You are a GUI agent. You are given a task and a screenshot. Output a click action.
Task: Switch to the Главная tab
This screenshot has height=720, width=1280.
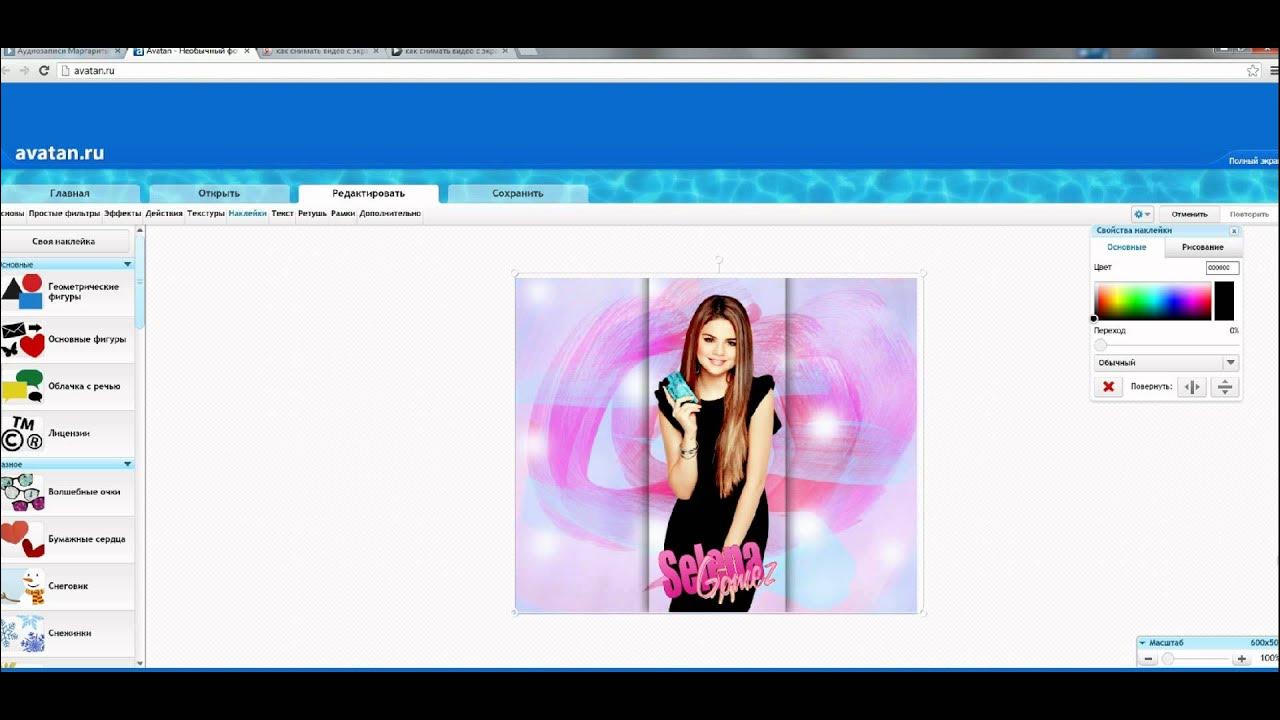point(70,194)
